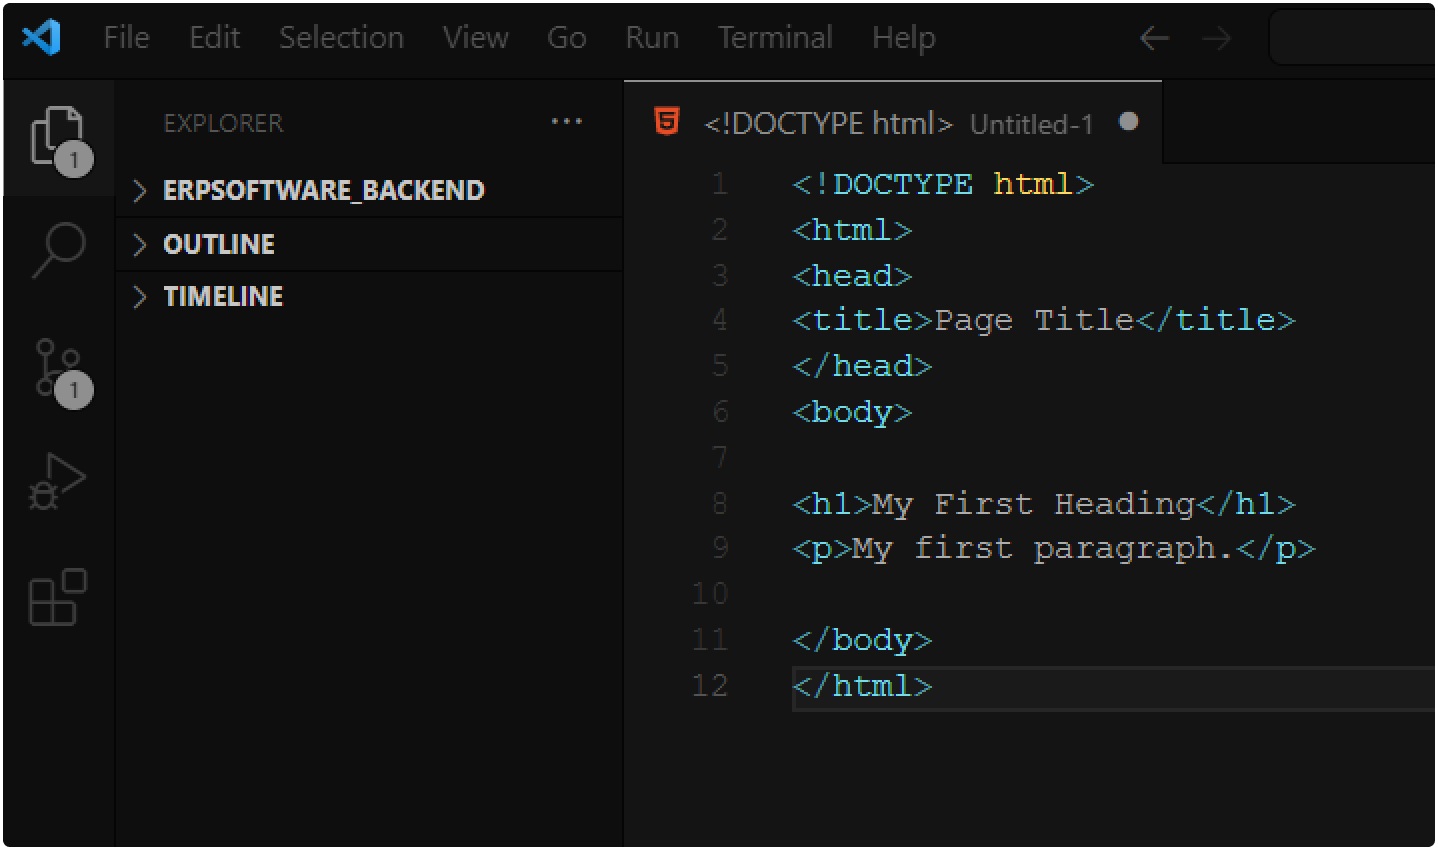Go forward using right arrow icon

pos(1216,39)
